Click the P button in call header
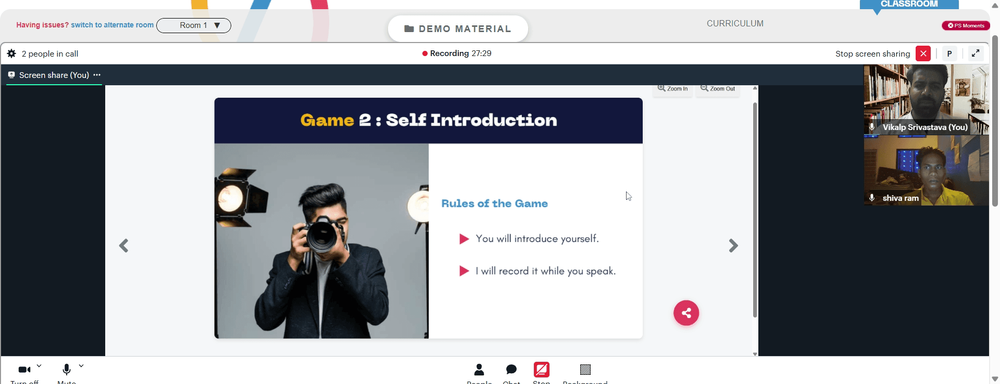Screen dimensions: 1000x384 tap(949, 54)
